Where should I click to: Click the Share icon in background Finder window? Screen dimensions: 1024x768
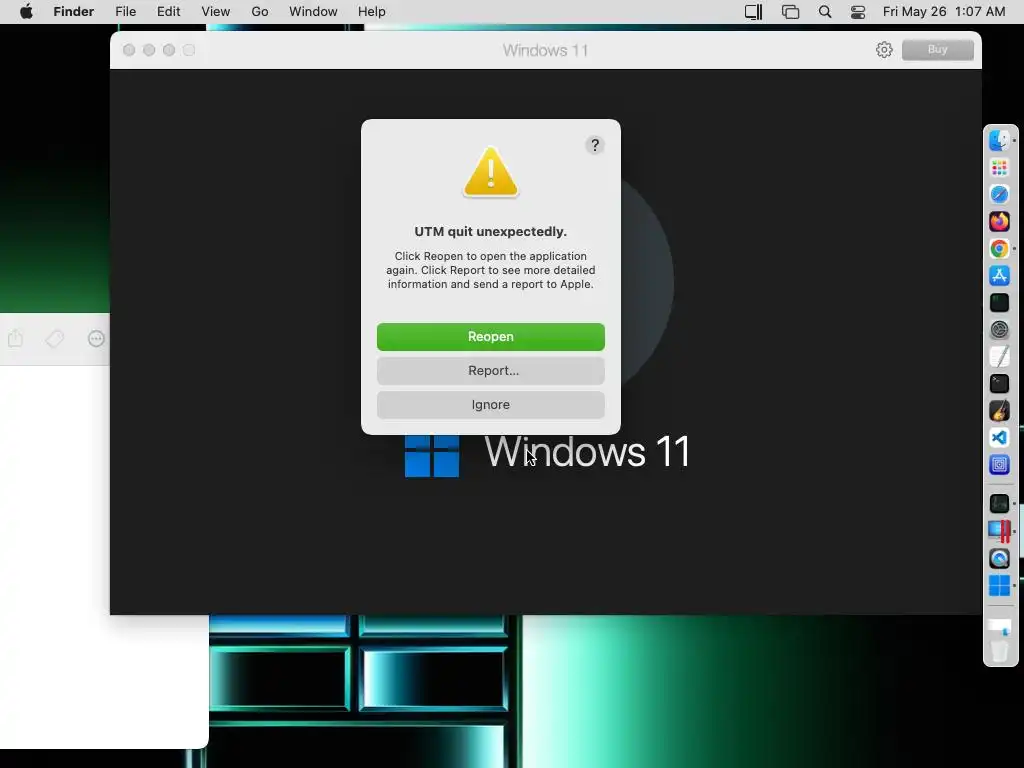click(16, 338)
